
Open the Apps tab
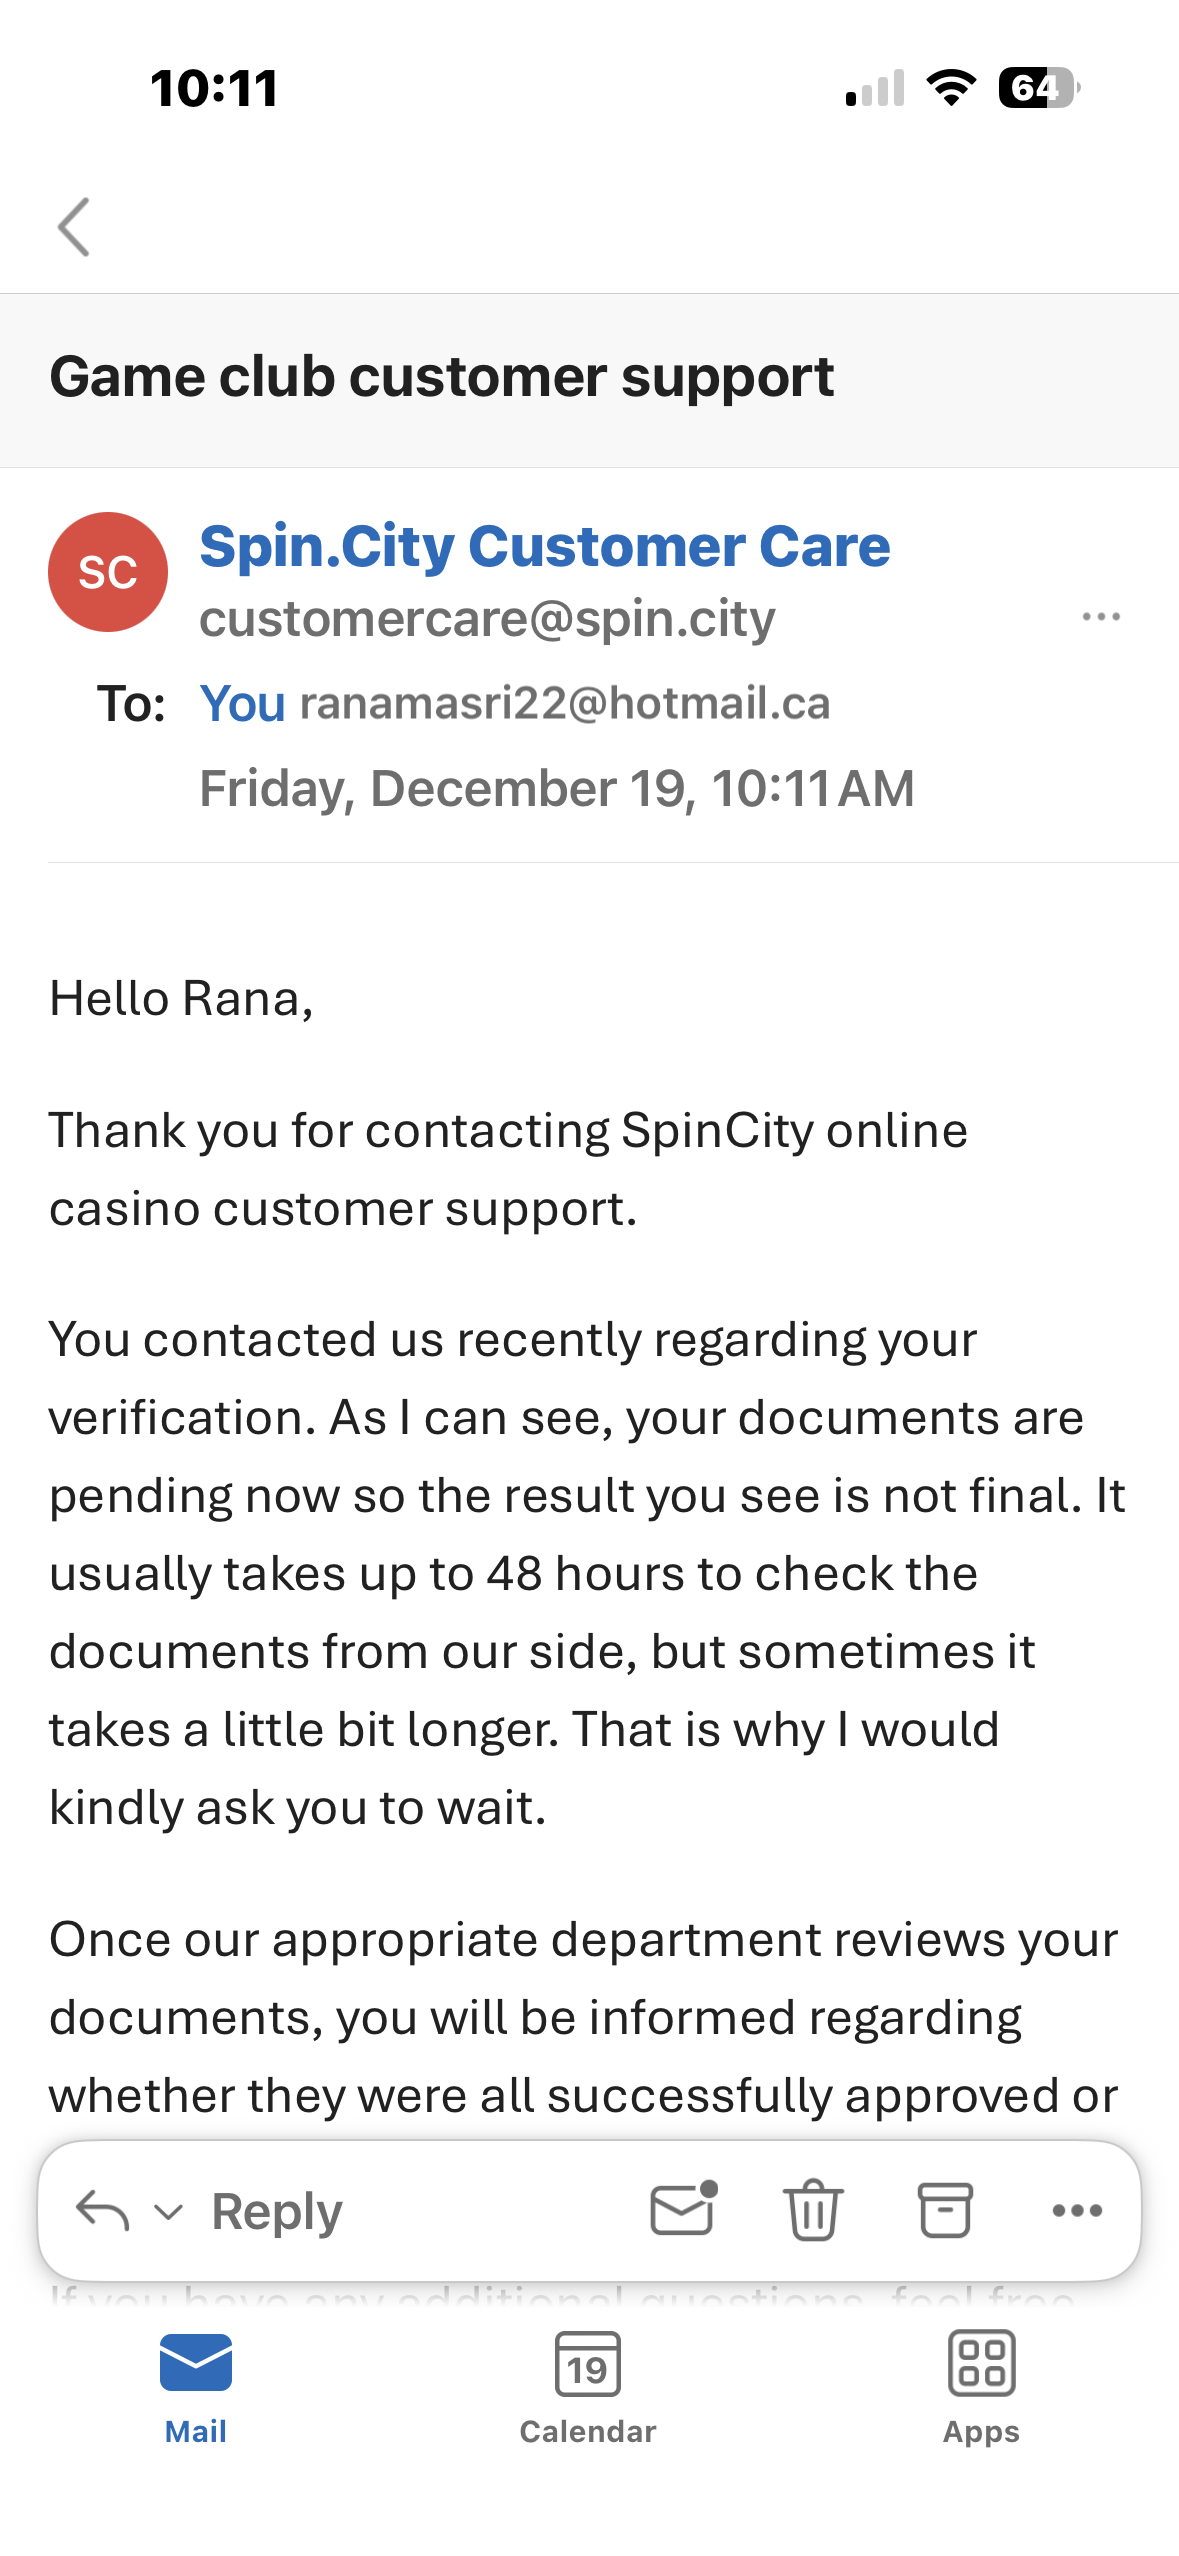coord(981,2387)
